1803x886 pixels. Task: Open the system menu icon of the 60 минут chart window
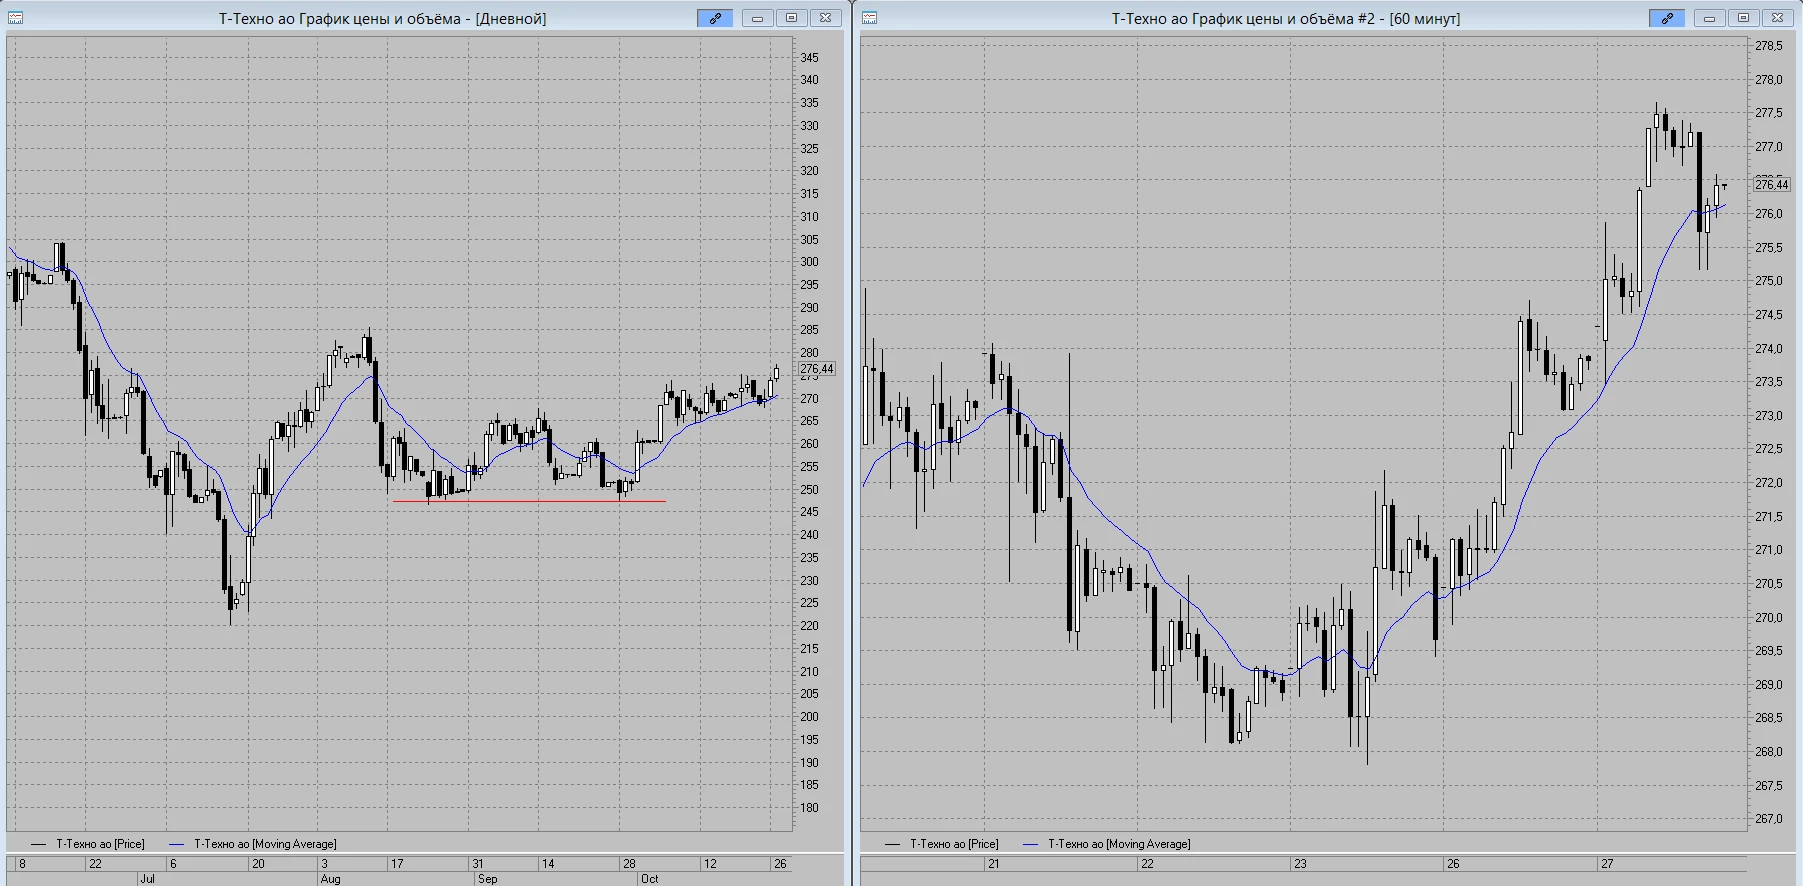click(869, 18)
